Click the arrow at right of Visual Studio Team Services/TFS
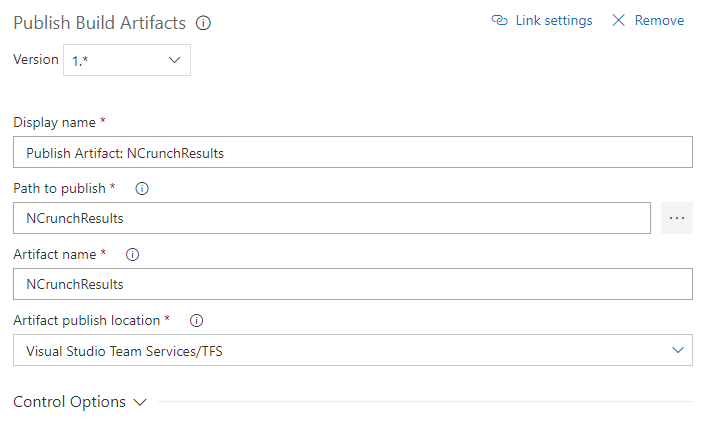 [x=677, y=350]
